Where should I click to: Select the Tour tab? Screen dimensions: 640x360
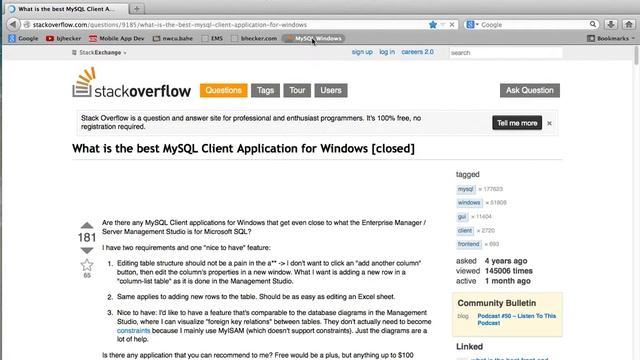tap(297, 90)
